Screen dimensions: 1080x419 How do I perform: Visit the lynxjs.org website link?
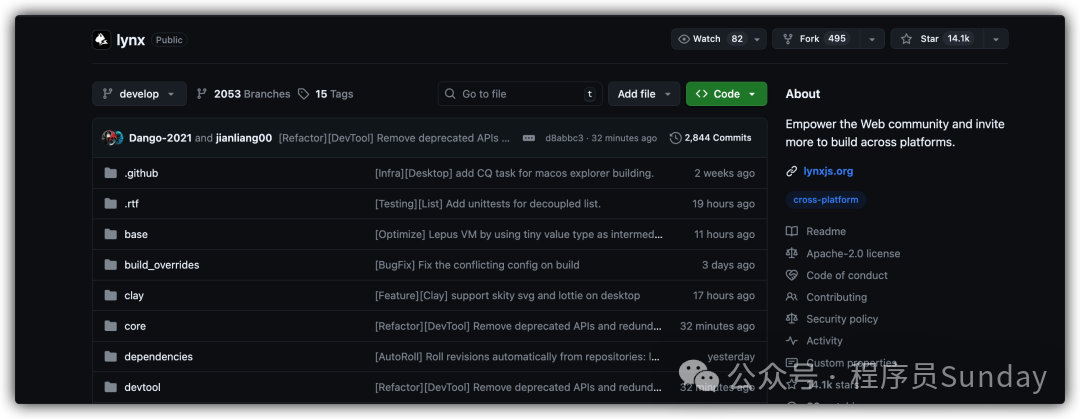pos(827,171)
